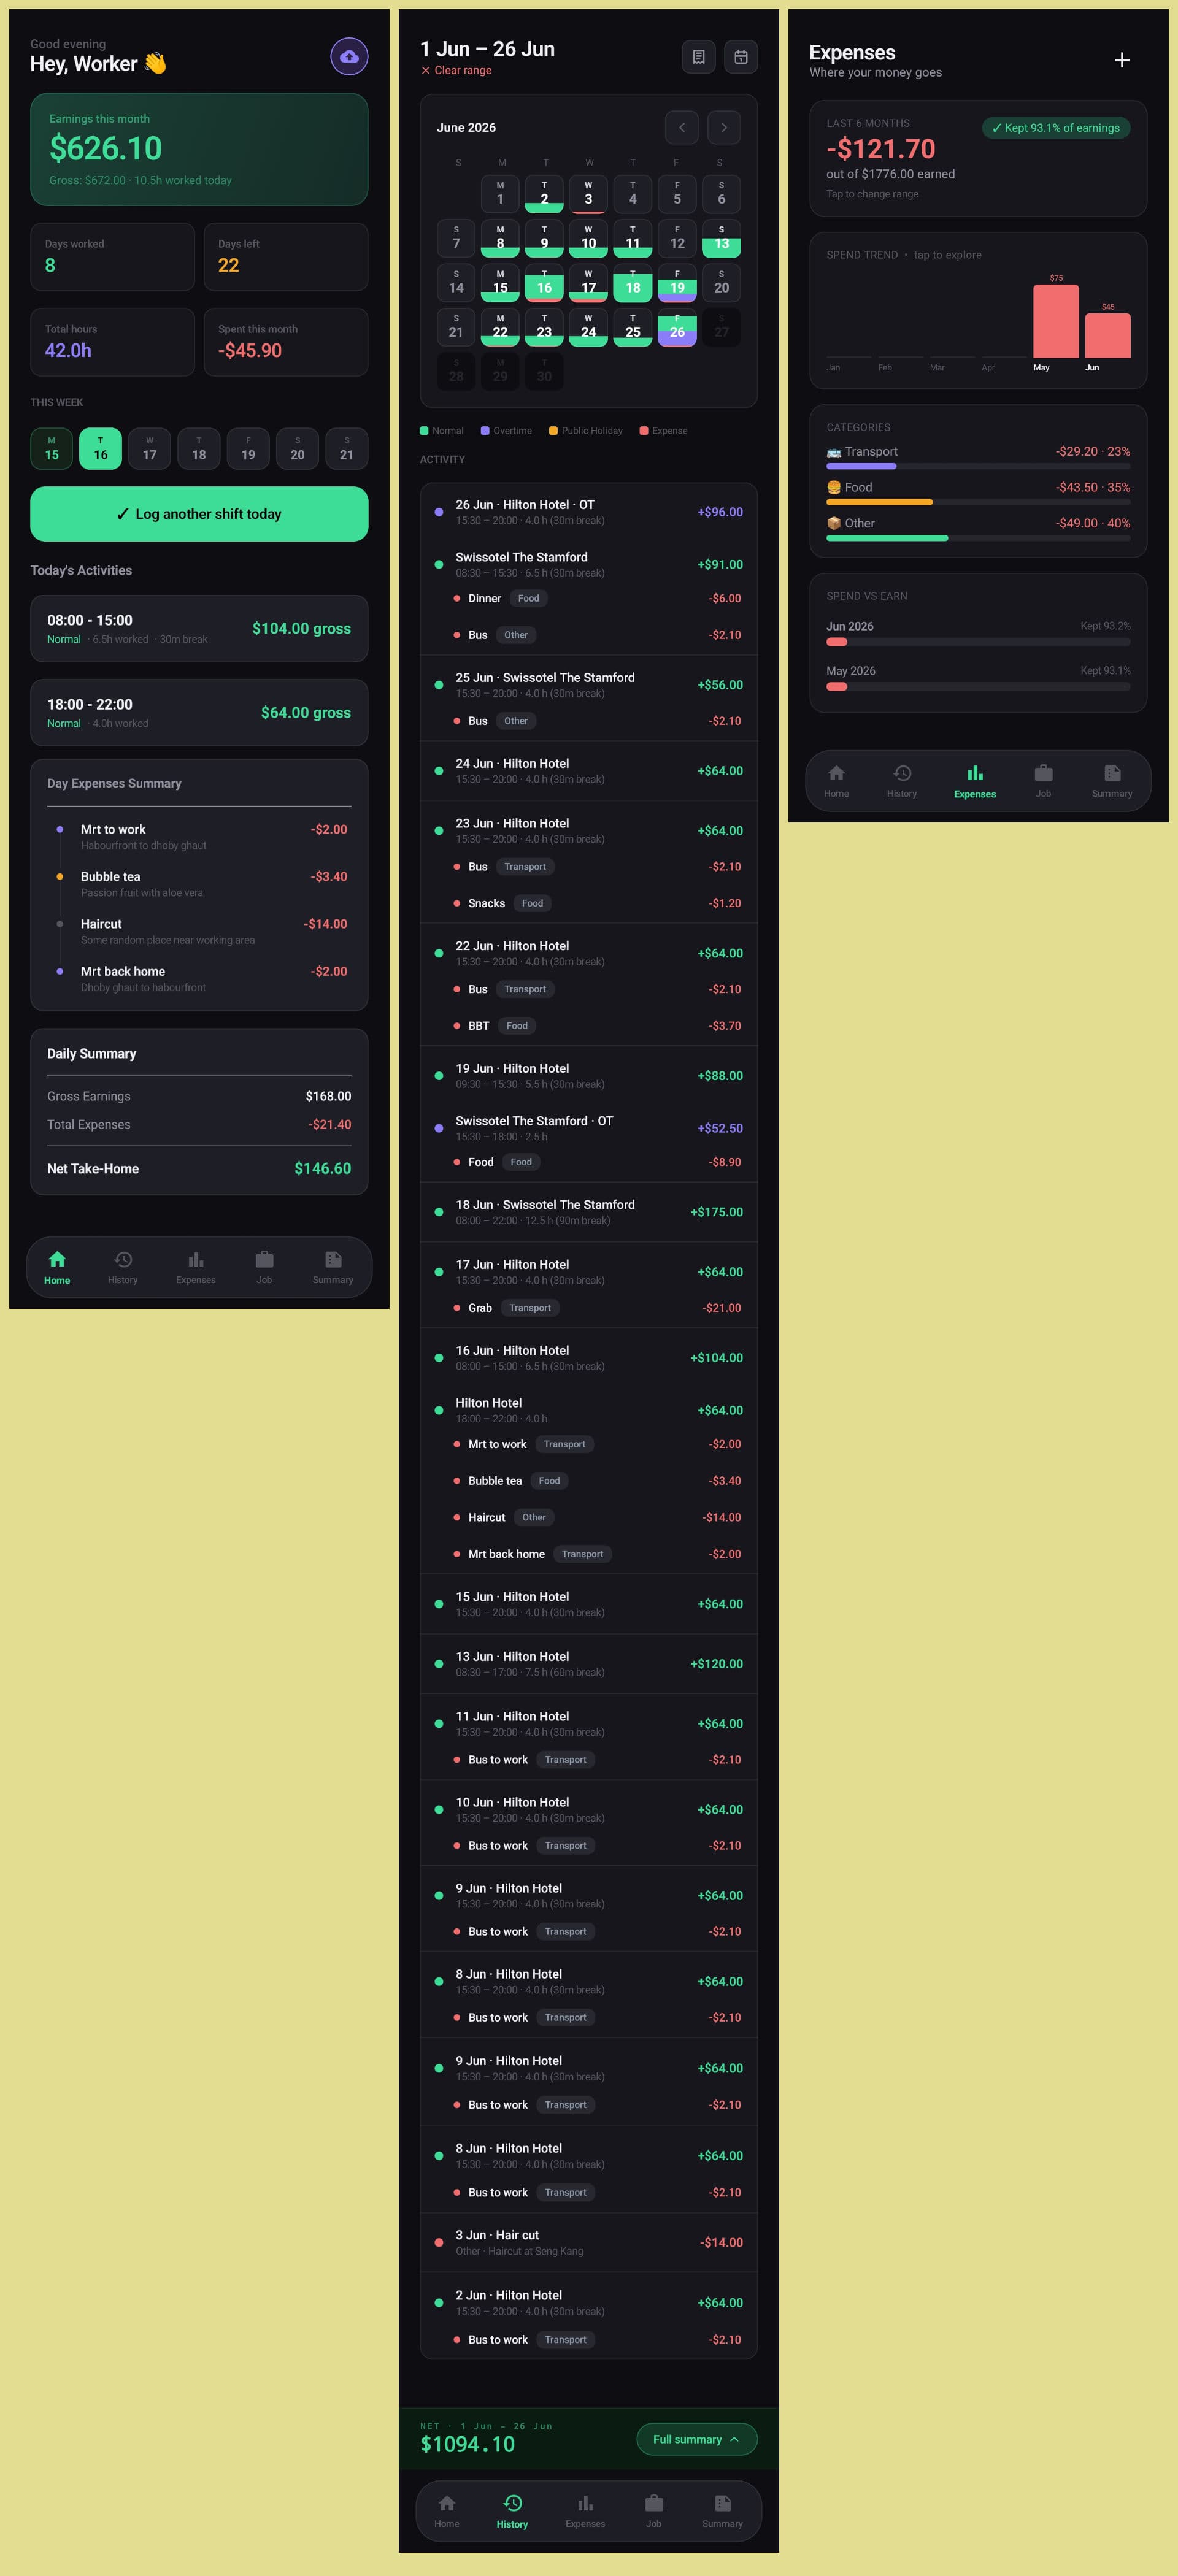Image resolution: width=1178 pixels, height=2576 pixels.
Task: Select Tuesday 16 in This Week strip
Action: coord(100,448)
